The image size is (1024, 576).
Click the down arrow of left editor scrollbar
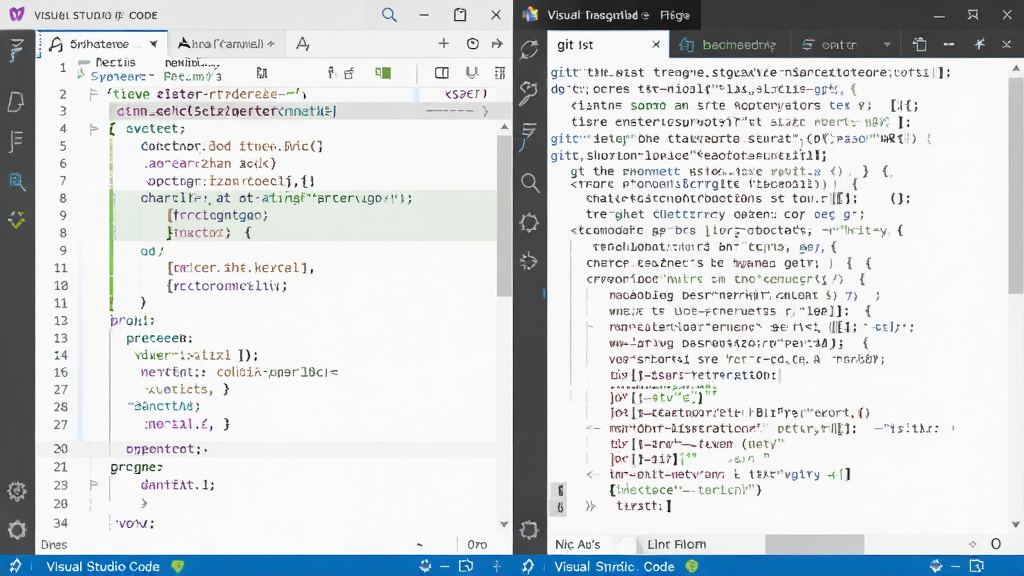point(504,524)
